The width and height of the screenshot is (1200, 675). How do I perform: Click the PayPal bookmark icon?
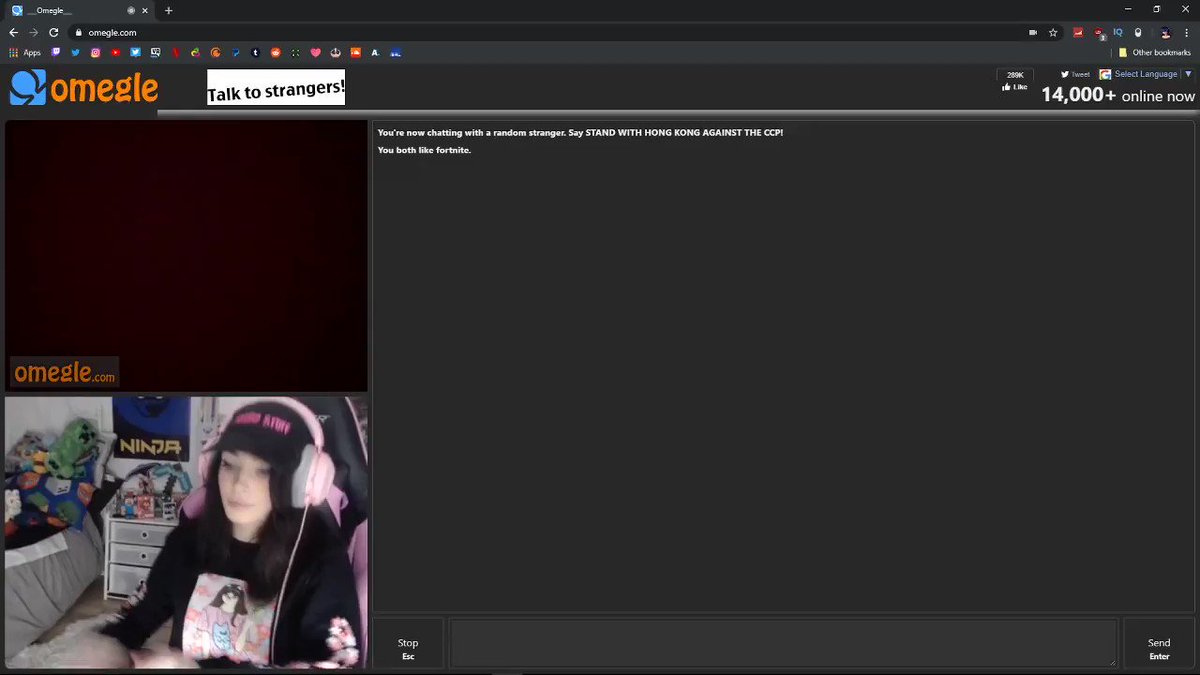(236, 52)
